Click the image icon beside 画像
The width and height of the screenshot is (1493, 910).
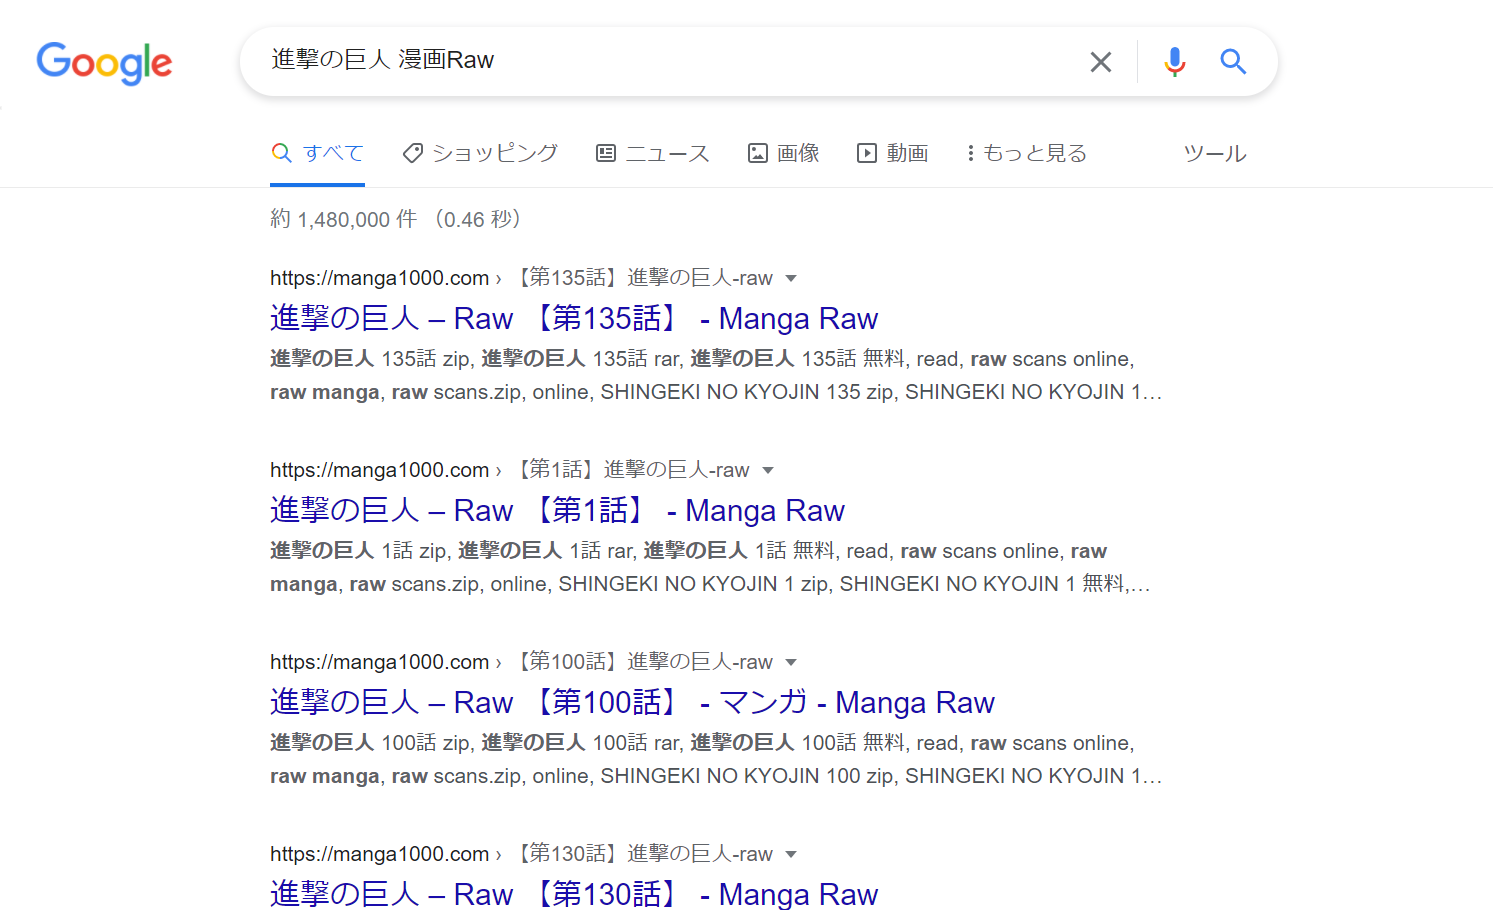tap(758, 153)
